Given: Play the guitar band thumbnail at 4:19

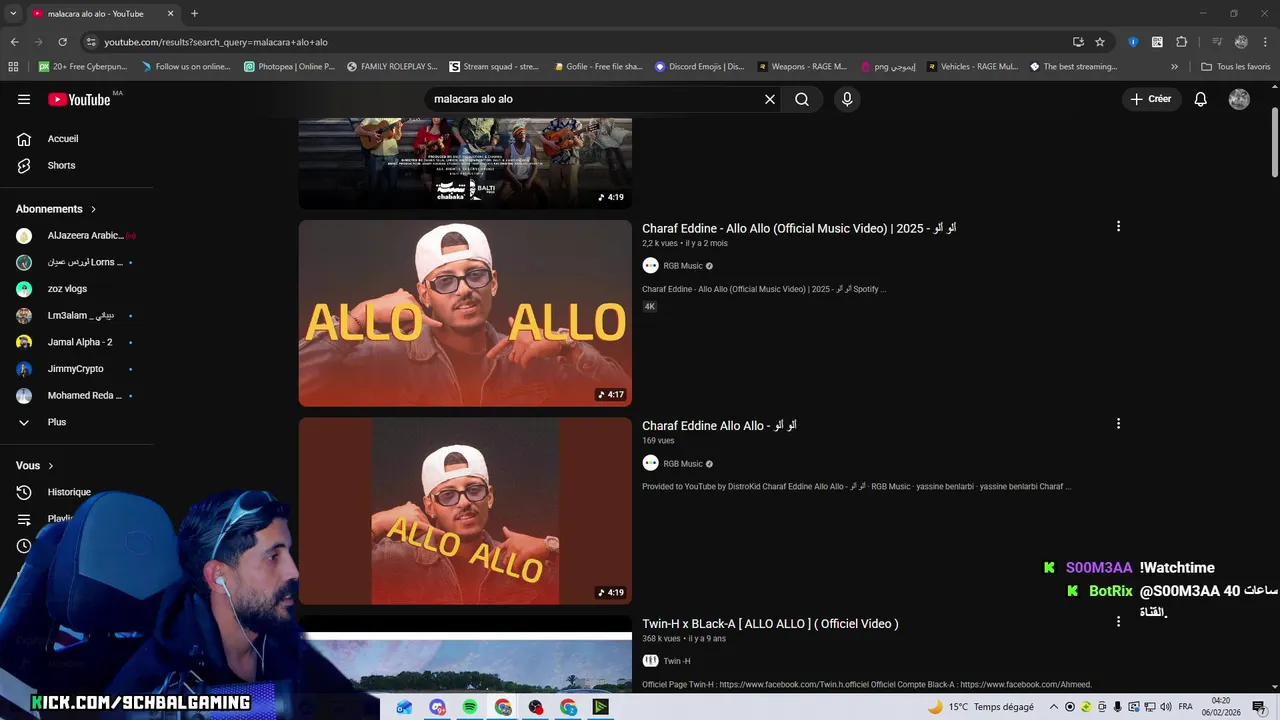Looking at the screenshot, I should (465, 163).
